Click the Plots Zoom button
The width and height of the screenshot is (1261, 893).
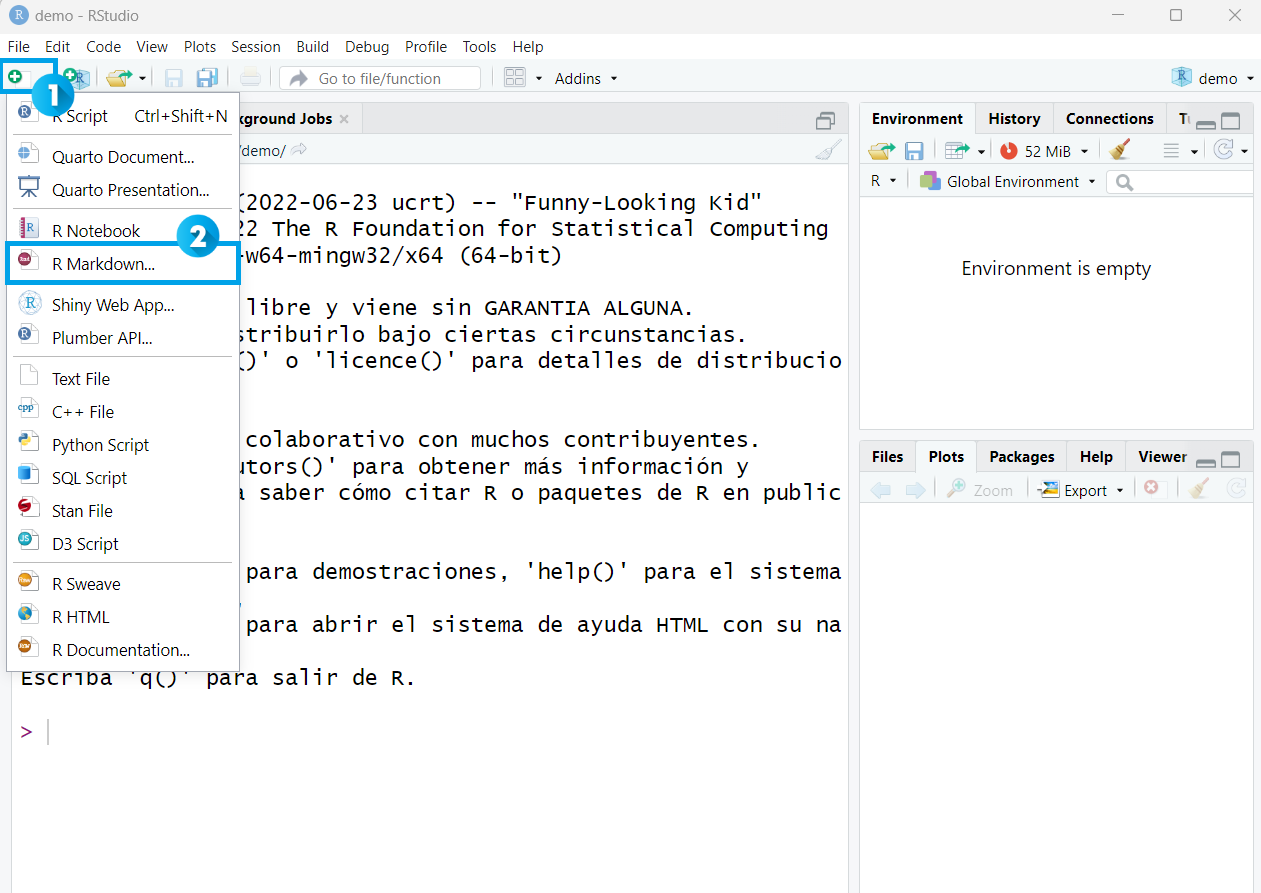980,490
